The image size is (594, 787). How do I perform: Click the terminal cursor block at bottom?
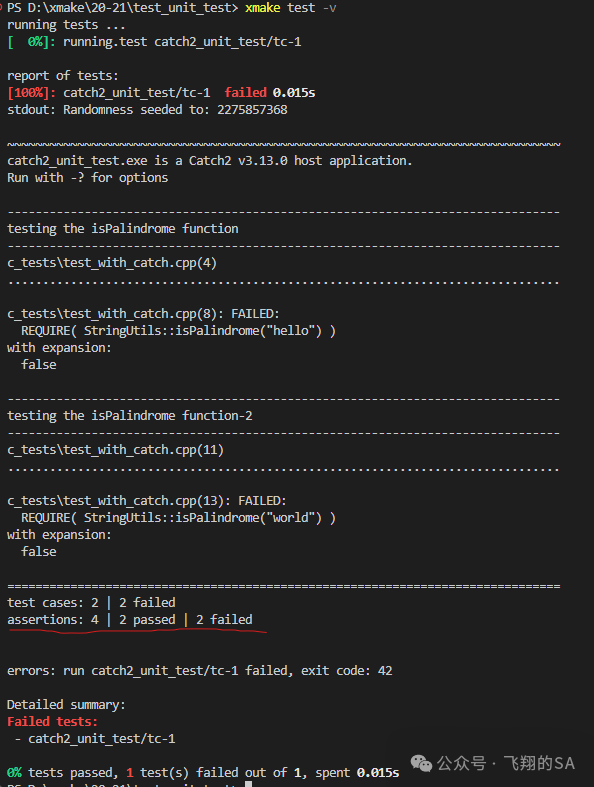click(x=248, y=784)
